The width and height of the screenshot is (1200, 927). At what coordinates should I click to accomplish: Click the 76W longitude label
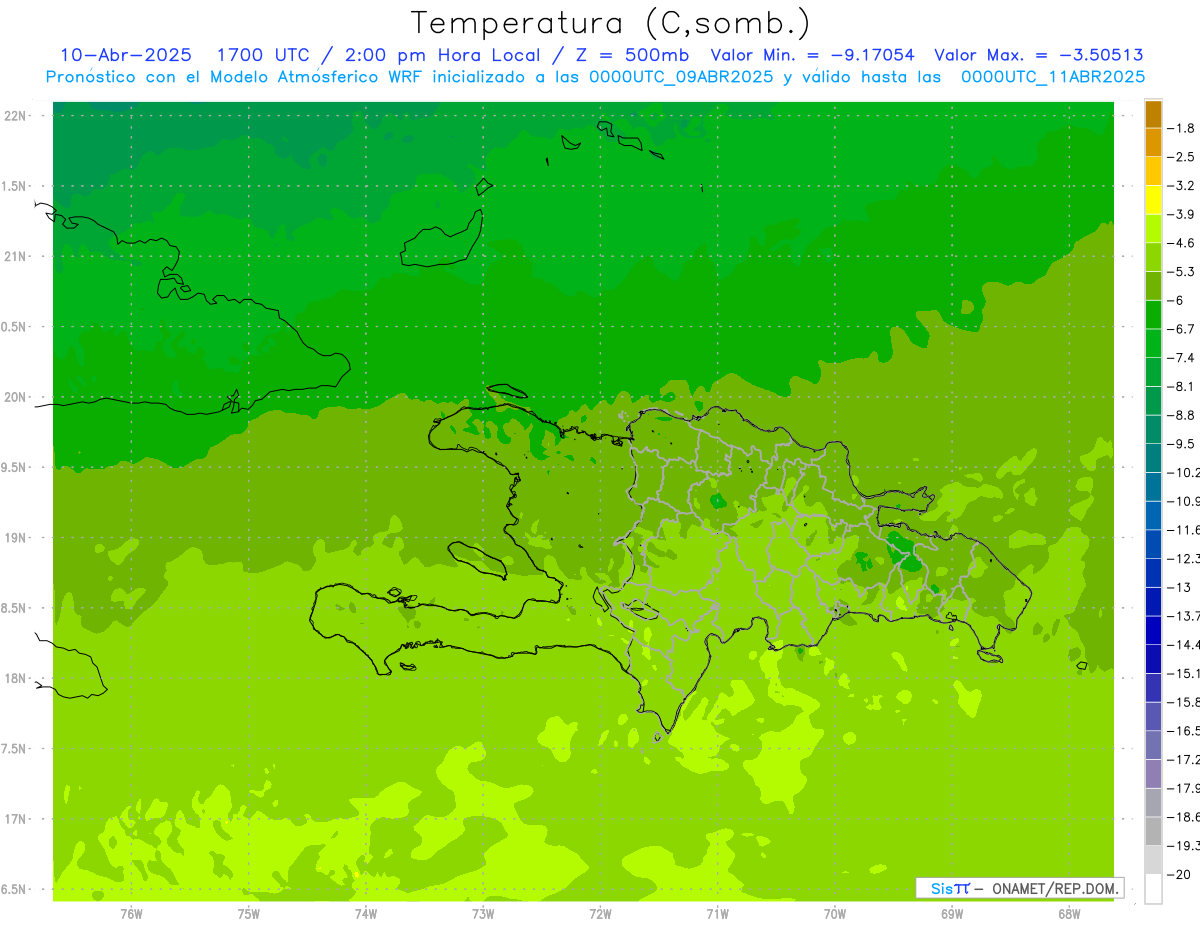(131, 913)
